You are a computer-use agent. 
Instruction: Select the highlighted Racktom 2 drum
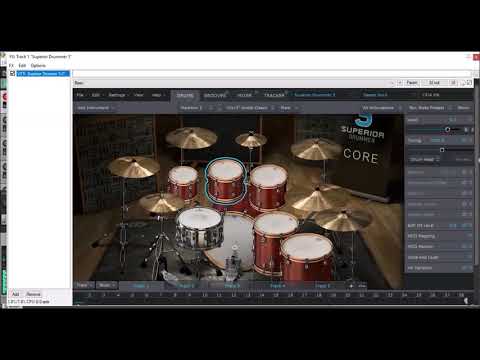(x=226, y=180)
